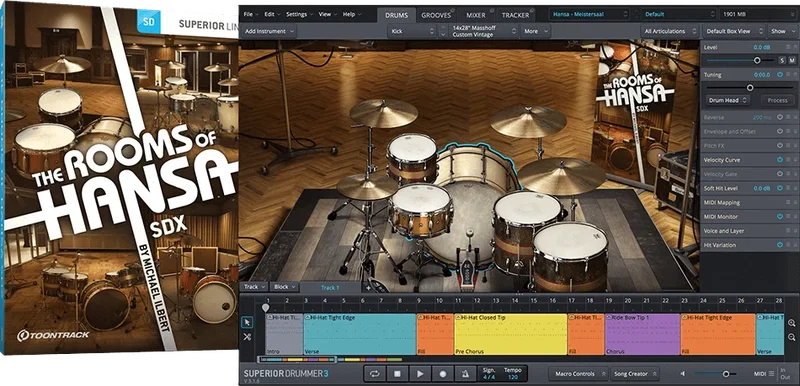Toggle the Soft Hit Level power button

coord(780,188)
